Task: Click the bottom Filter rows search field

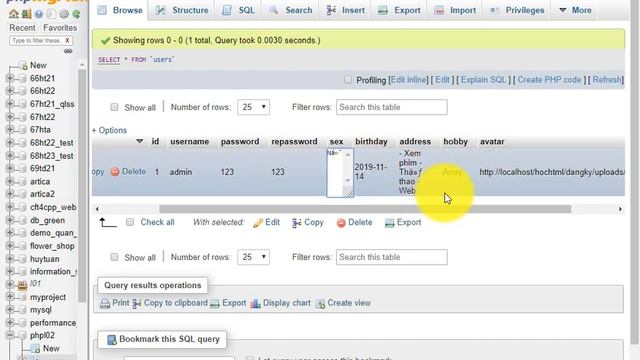Action: pos(391,257)
